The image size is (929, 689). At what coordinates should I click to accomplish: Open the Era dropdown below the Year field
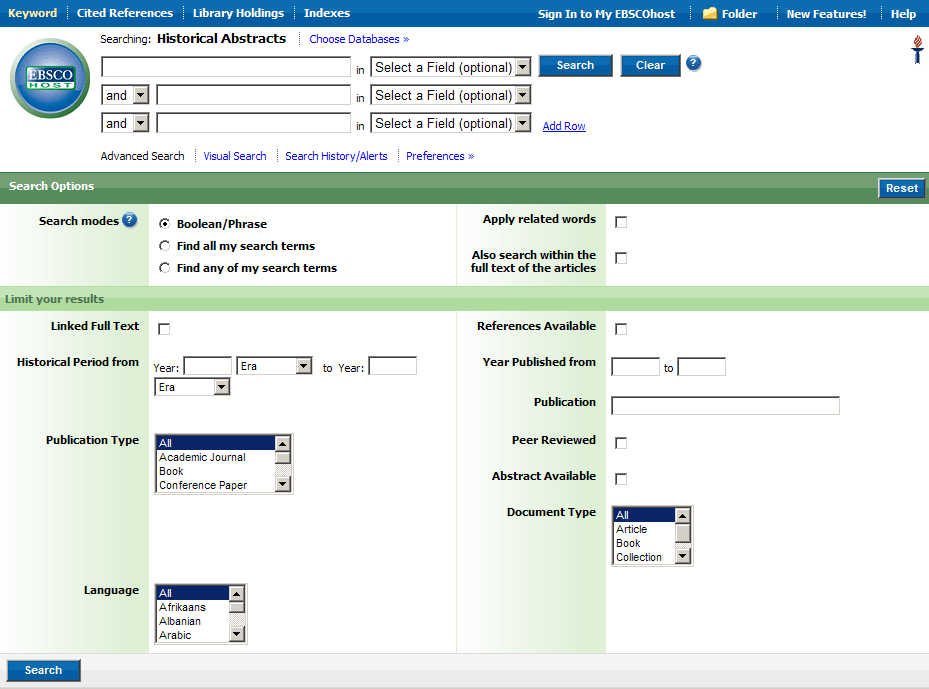point(192,387)
